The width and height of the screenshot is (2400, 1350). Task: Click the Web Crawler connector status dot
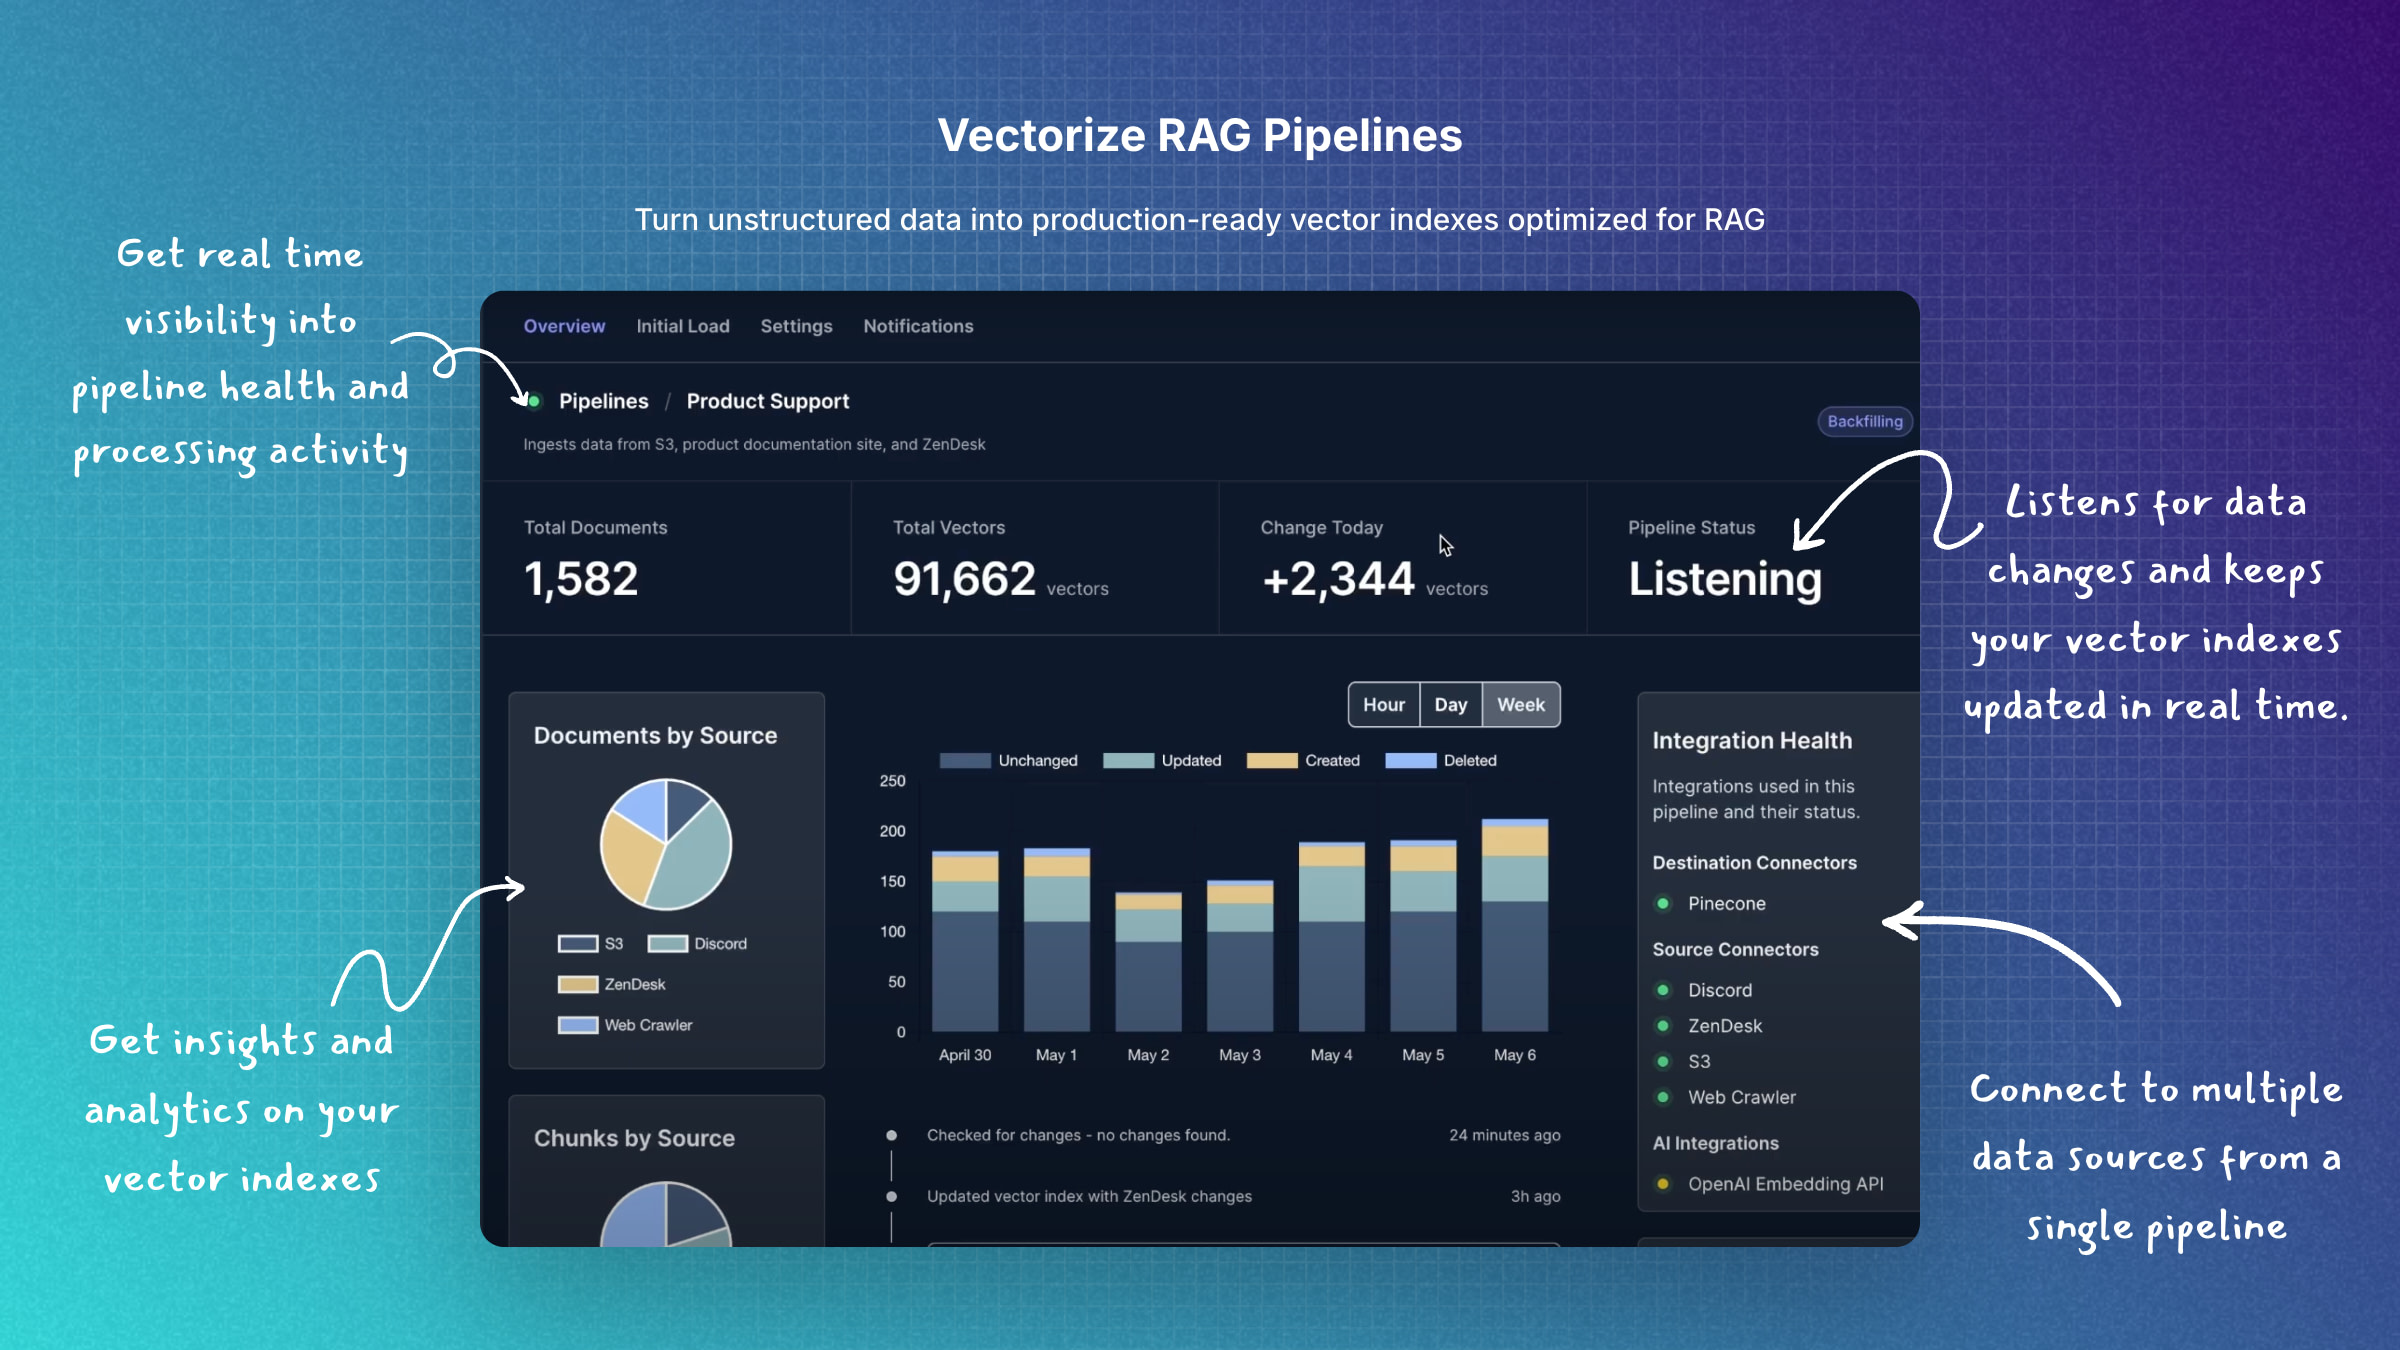(1663, 1097)
